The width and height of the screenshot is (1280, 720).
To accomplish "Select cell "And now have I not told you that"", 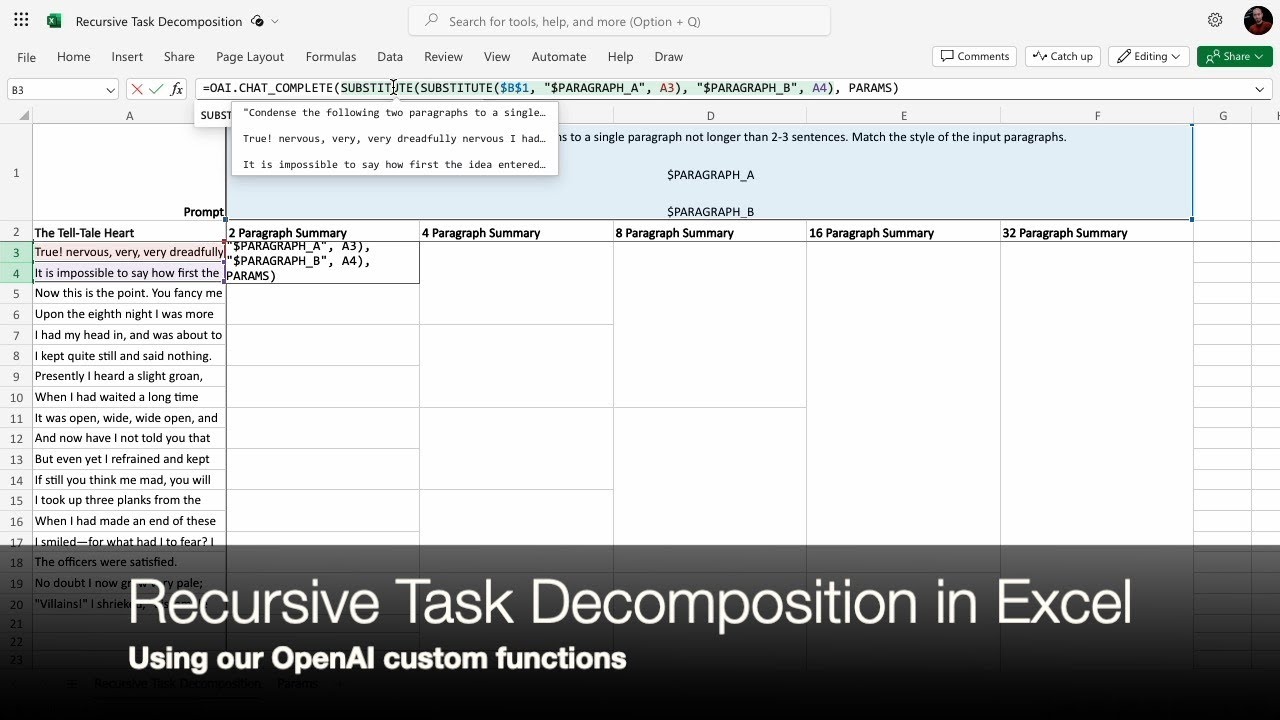I will pyautogui.click(x=129, y=438).
